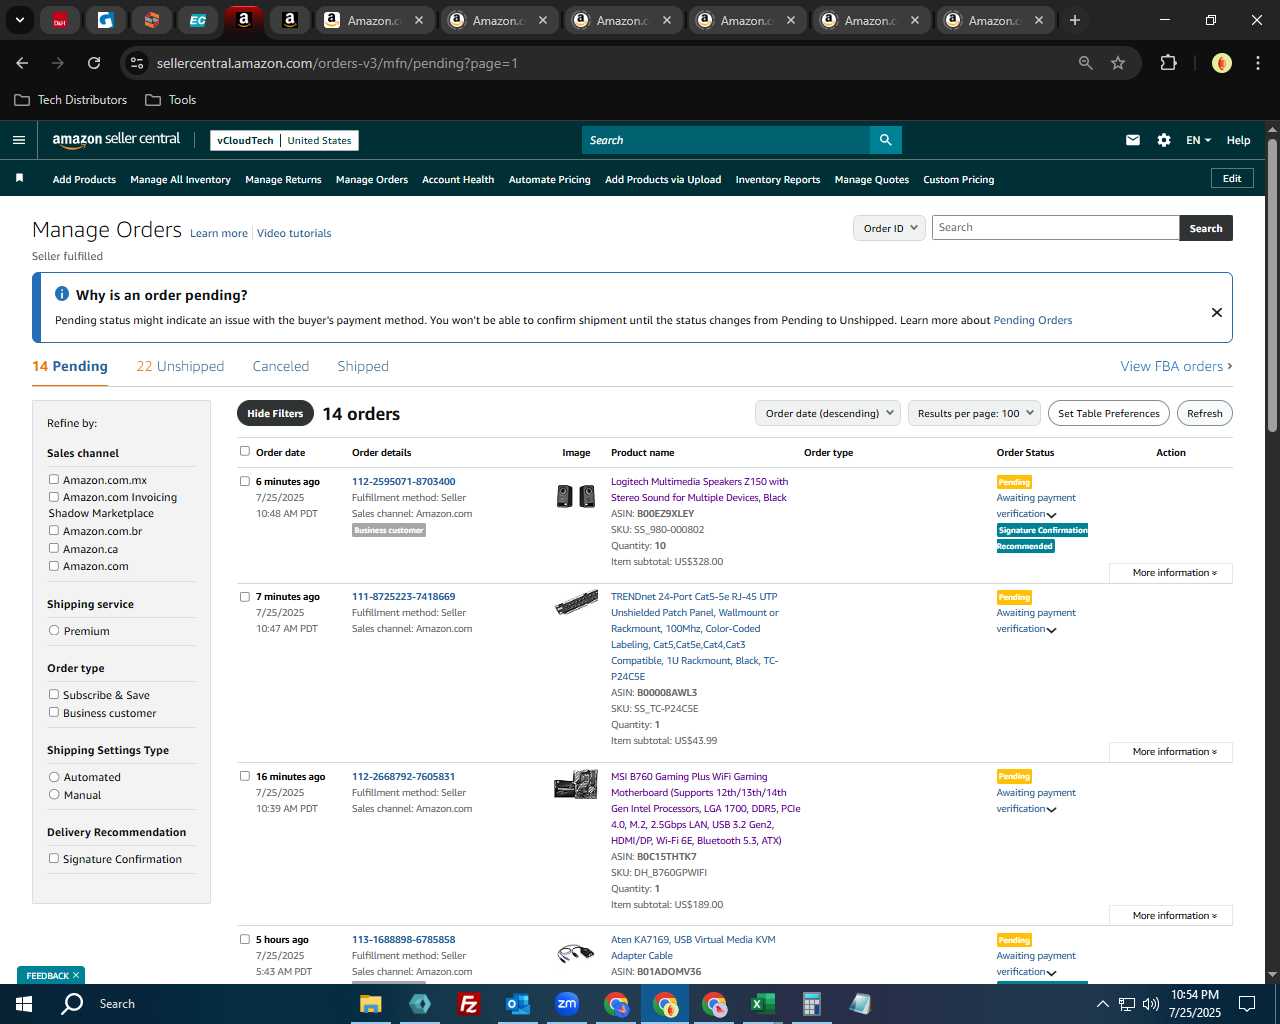Viewport: 1280px width, 1024px height.
Task: Select the Premium shipping service radio
Action: [x=54, y=631]
